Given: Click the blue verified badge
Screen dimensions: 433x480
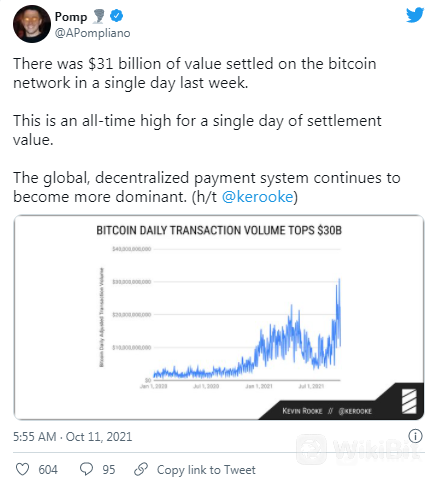Looking at the screenshot, I should click(116, 16).
